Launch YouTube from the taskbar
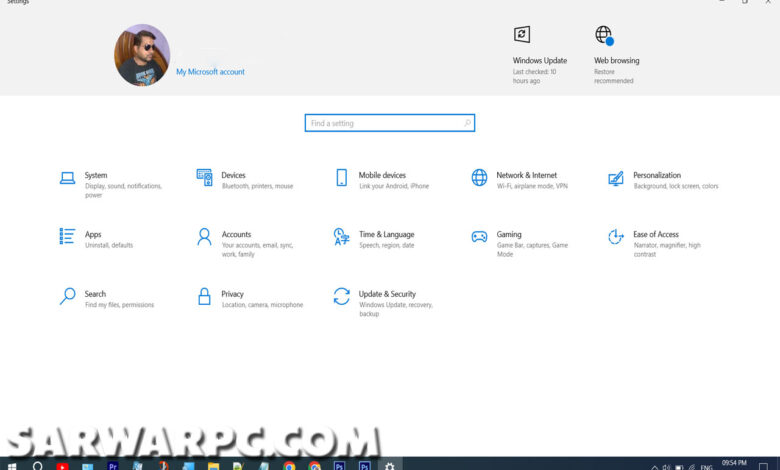 point(62,466)
